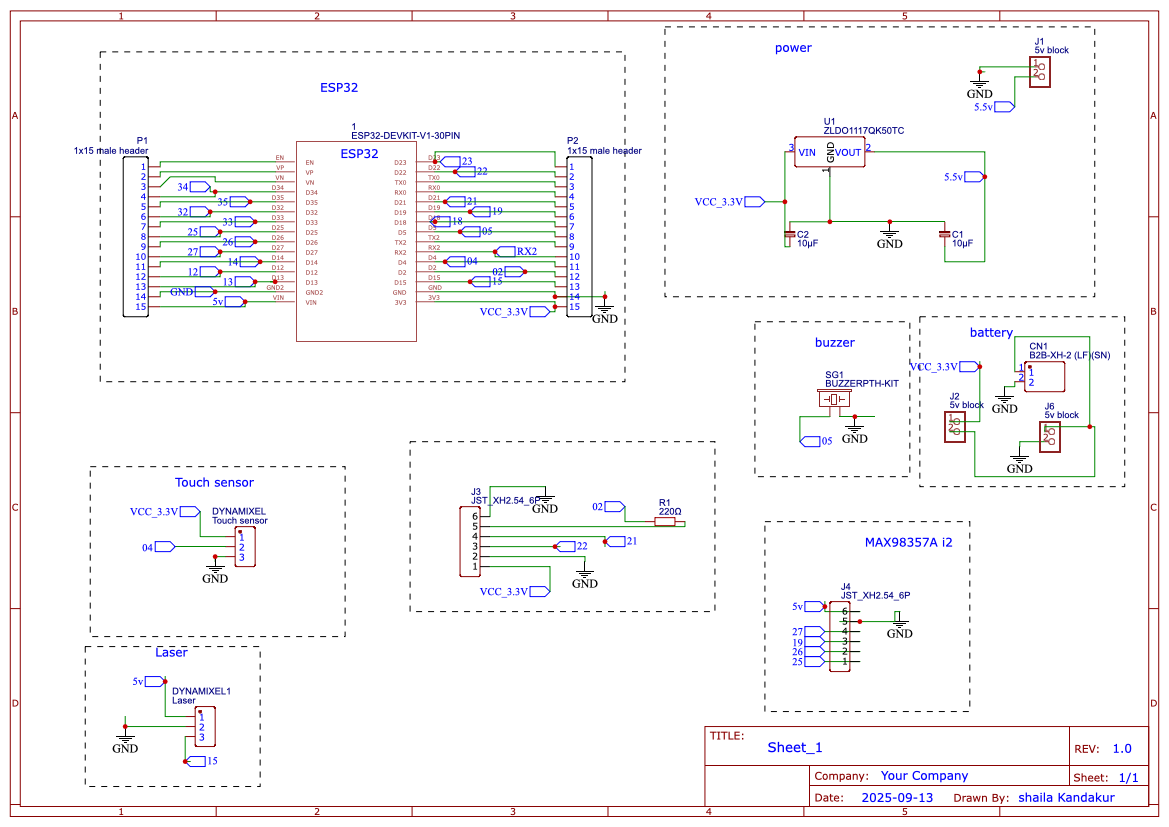Click the J1 5v block connector

[1040, 72]
